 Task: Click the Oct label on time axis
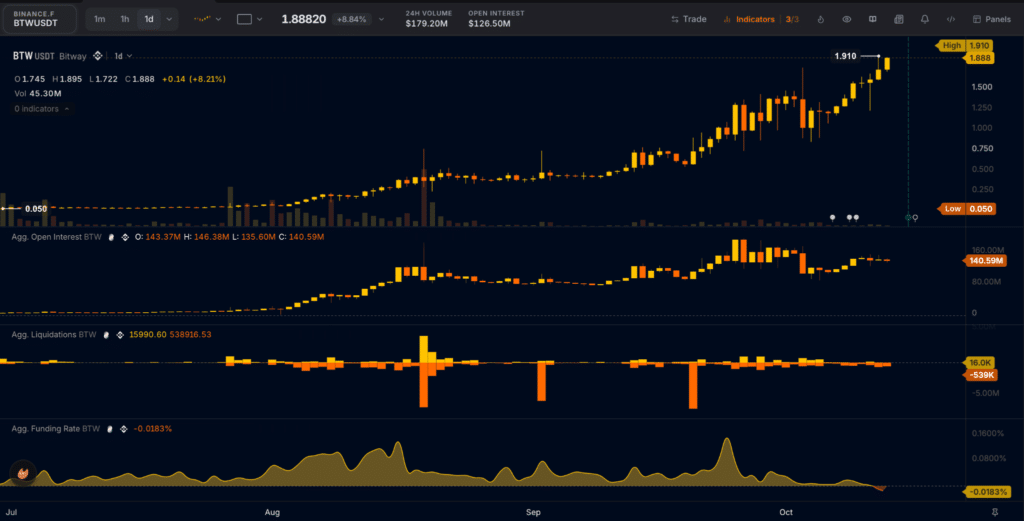786,513
